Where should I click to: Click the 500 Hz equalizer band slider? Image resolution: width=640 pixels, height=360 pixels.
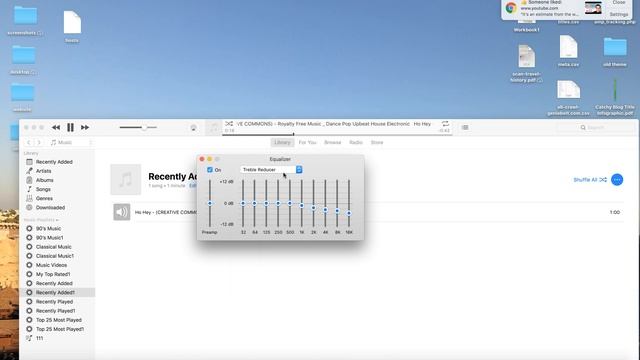[x=290, y=203]
